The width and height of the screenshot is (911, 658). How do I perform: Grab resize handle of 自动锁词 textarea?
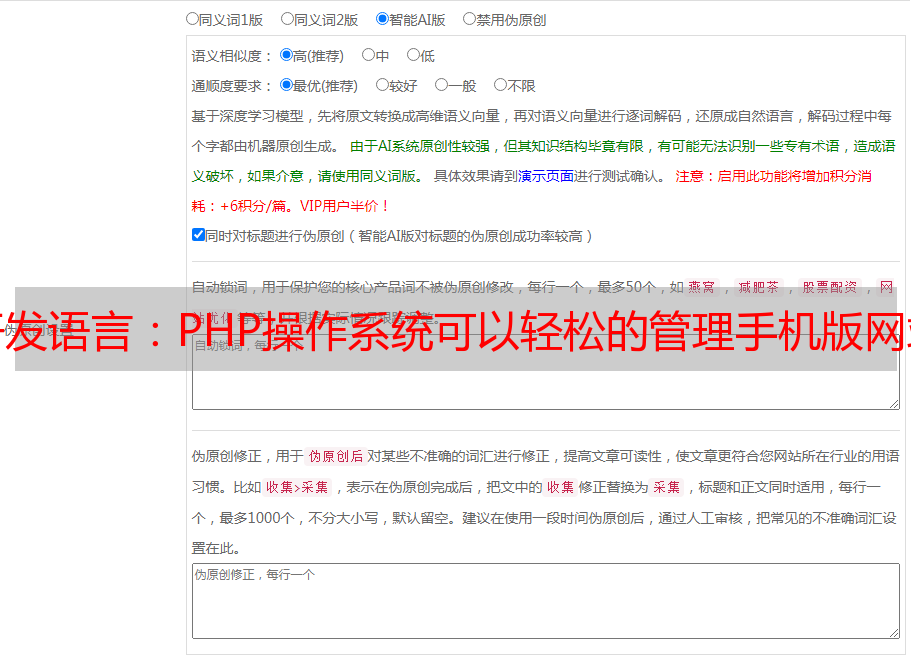pyautogui.click(x=894, y=404)
